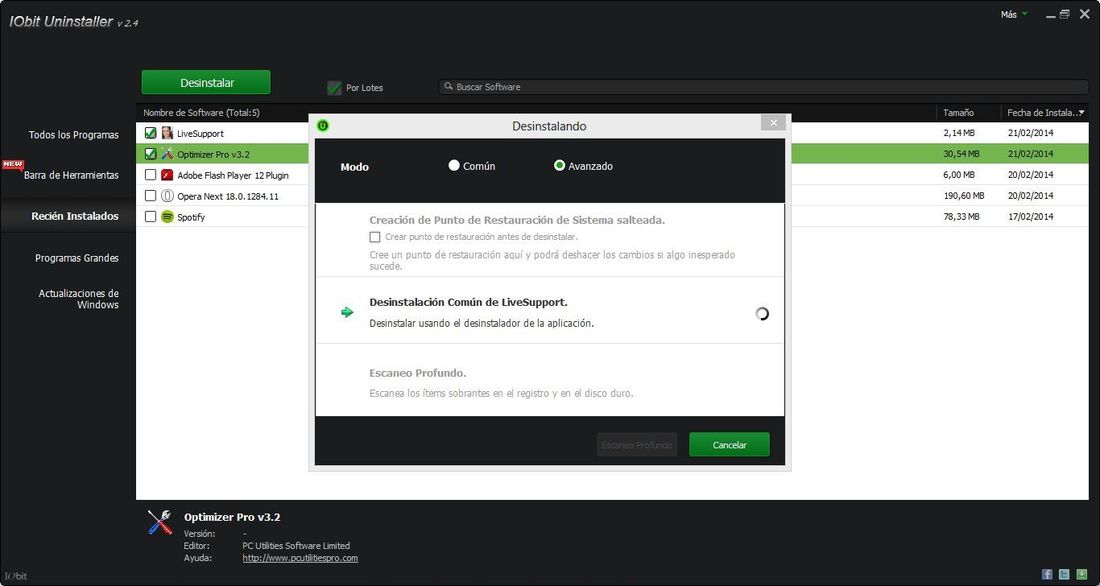Viewport: 1100px width, 586px height.
Task: Click Creación de Punto de Restauración heading
Action: [x=517, y=220]
